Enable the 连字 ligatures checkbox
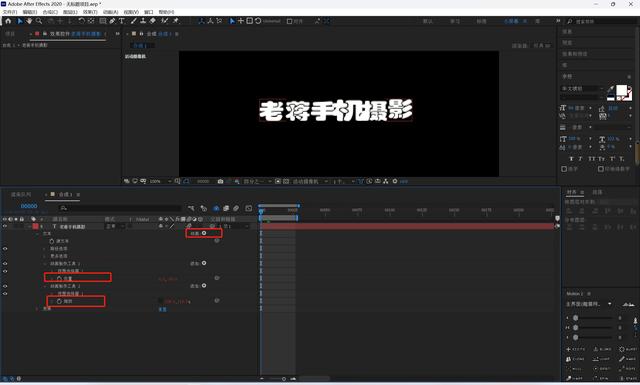 564,169
